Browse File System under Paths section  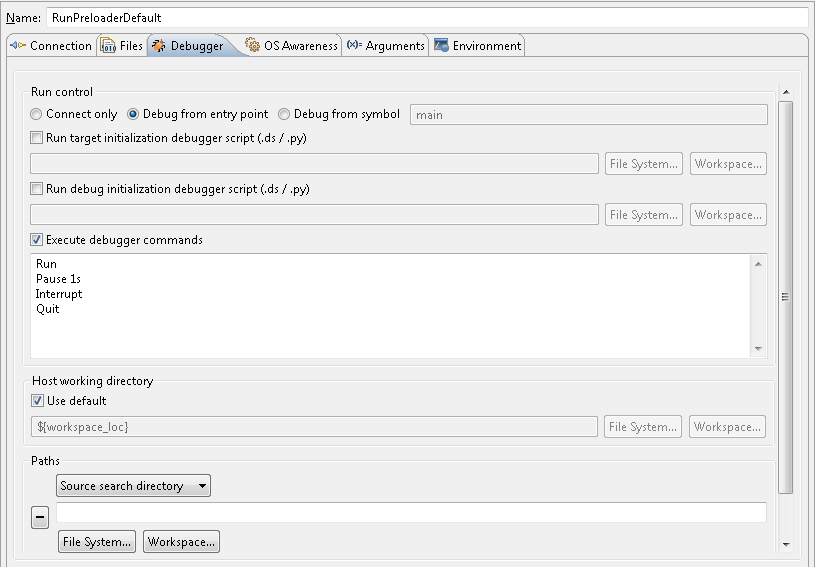click(x=97, y=542)
